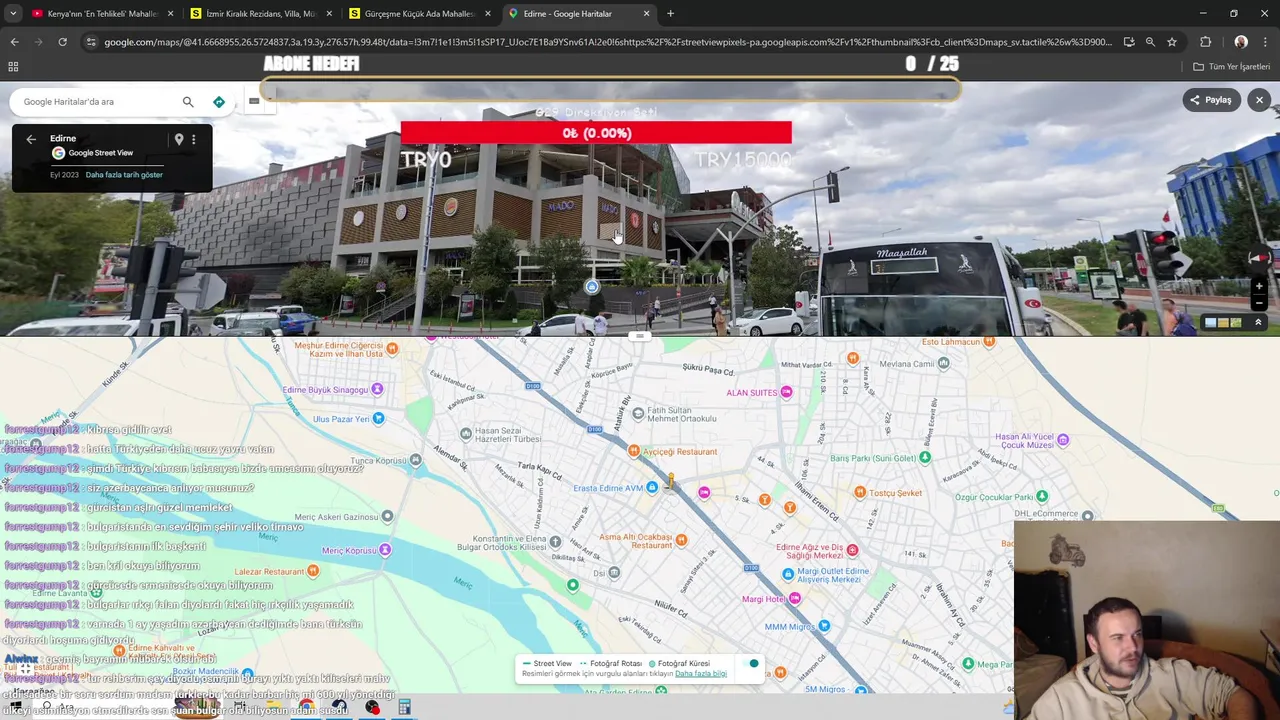
Task: Open the three-dot menu in Edirne panel
Action: point(194,139)
